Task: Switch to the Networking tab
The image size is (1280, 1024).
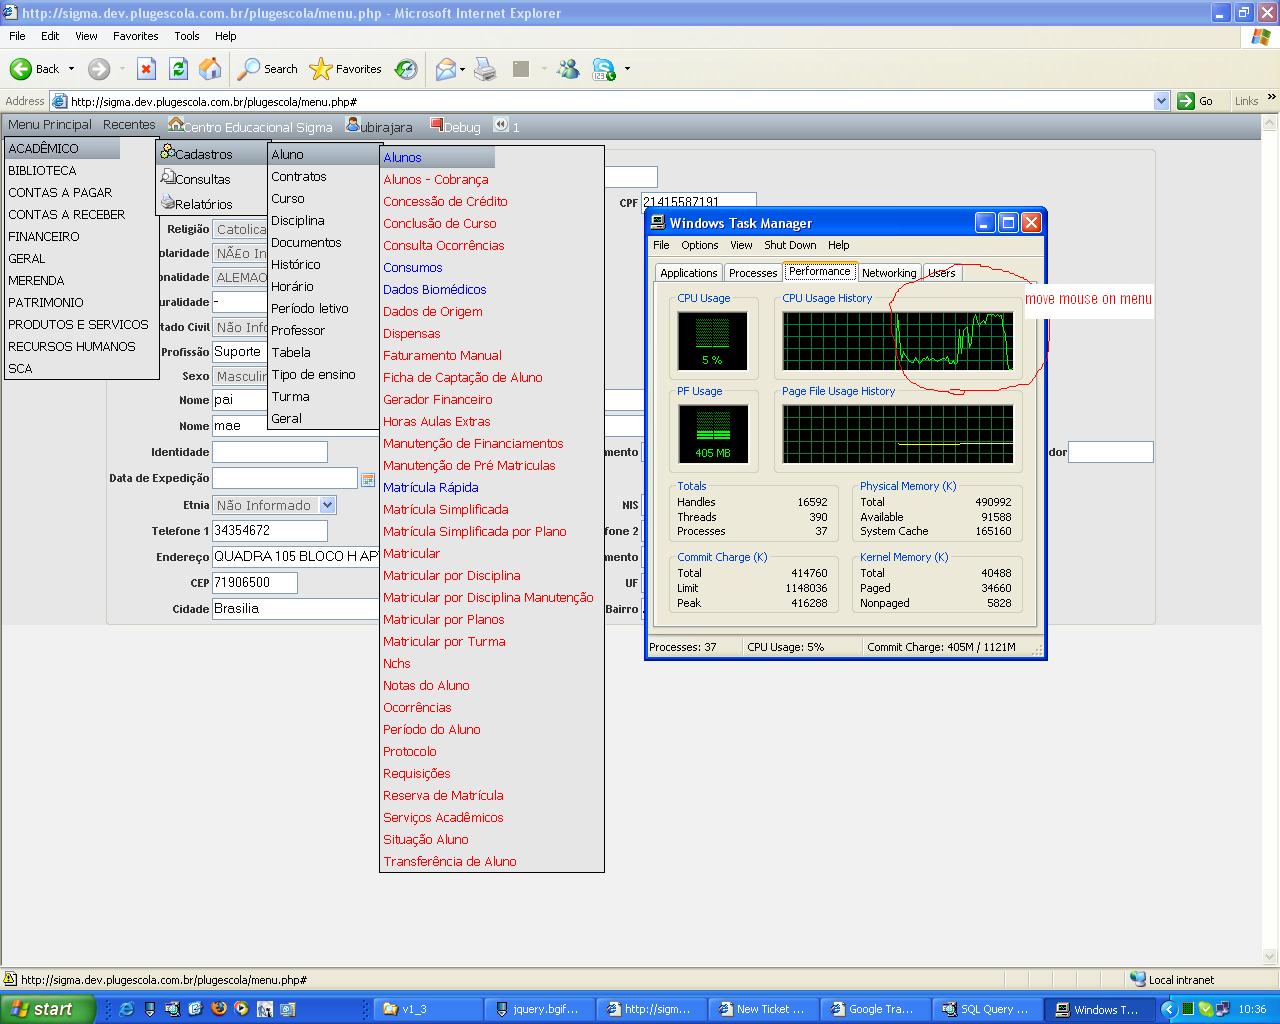Action: coord(888,273)
